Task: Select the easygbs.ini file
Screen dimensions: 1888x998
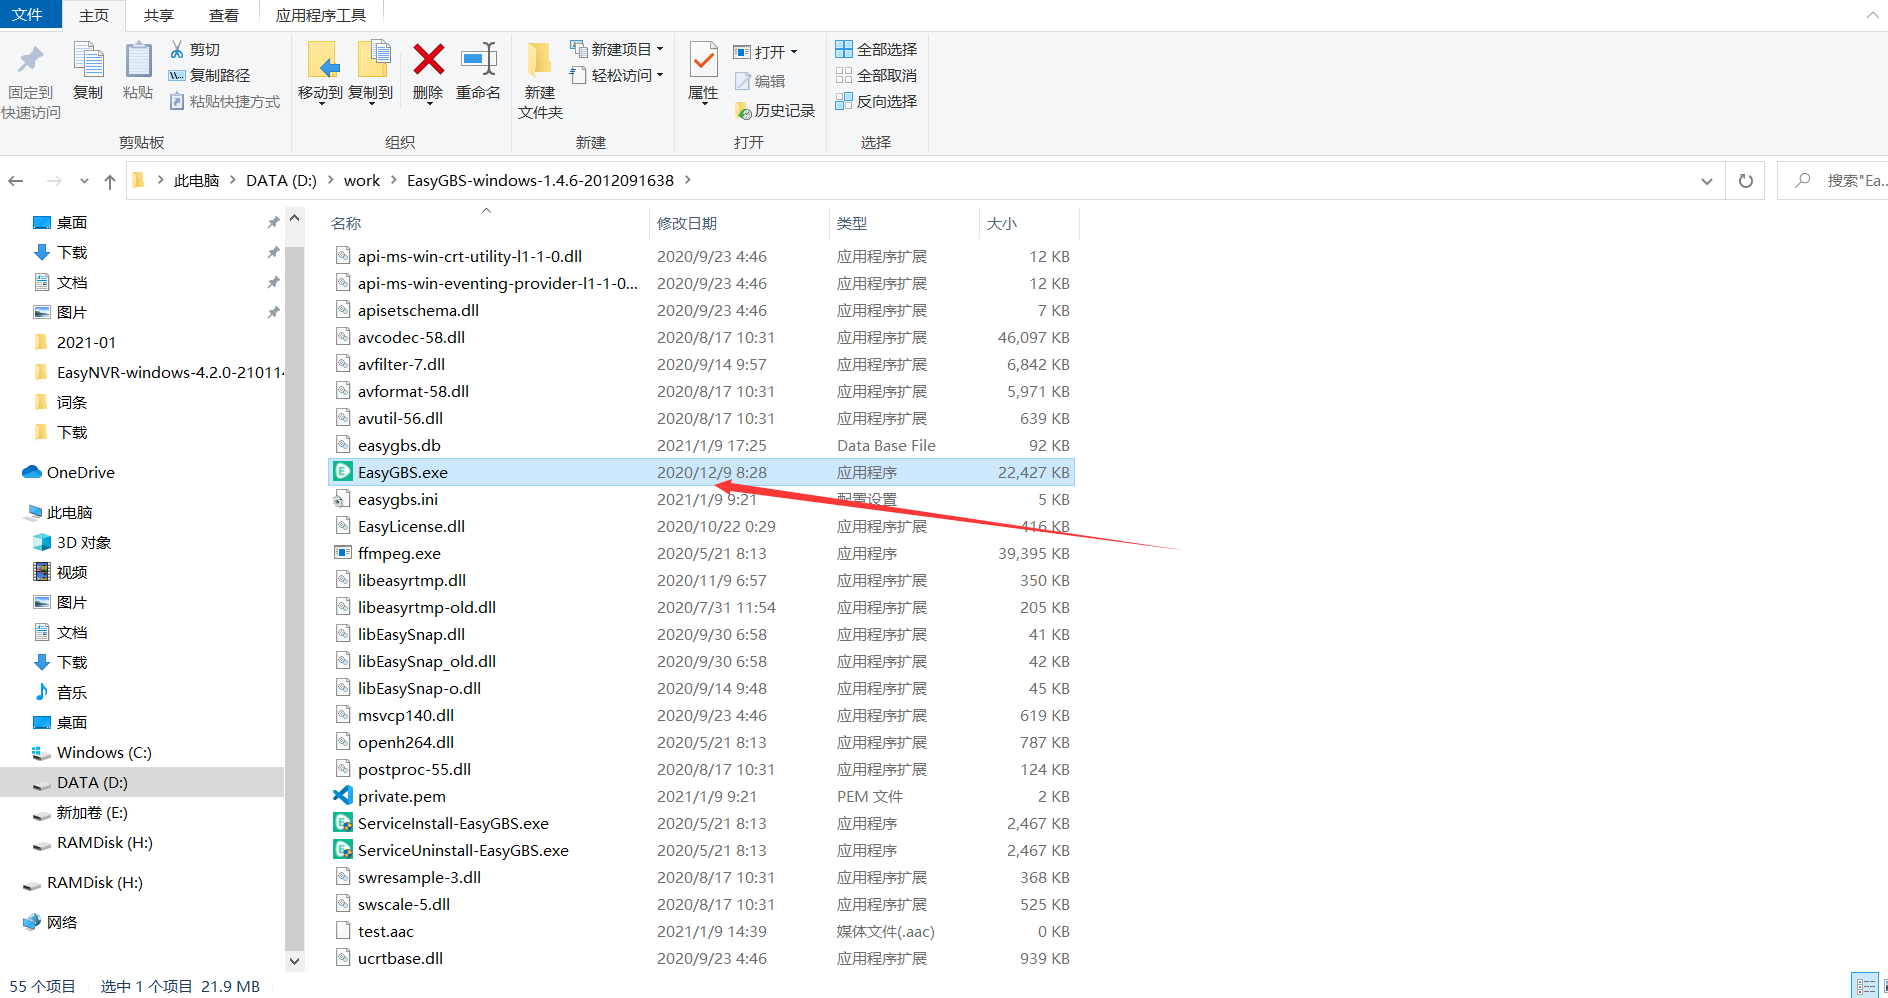Action: coord(701,499)
